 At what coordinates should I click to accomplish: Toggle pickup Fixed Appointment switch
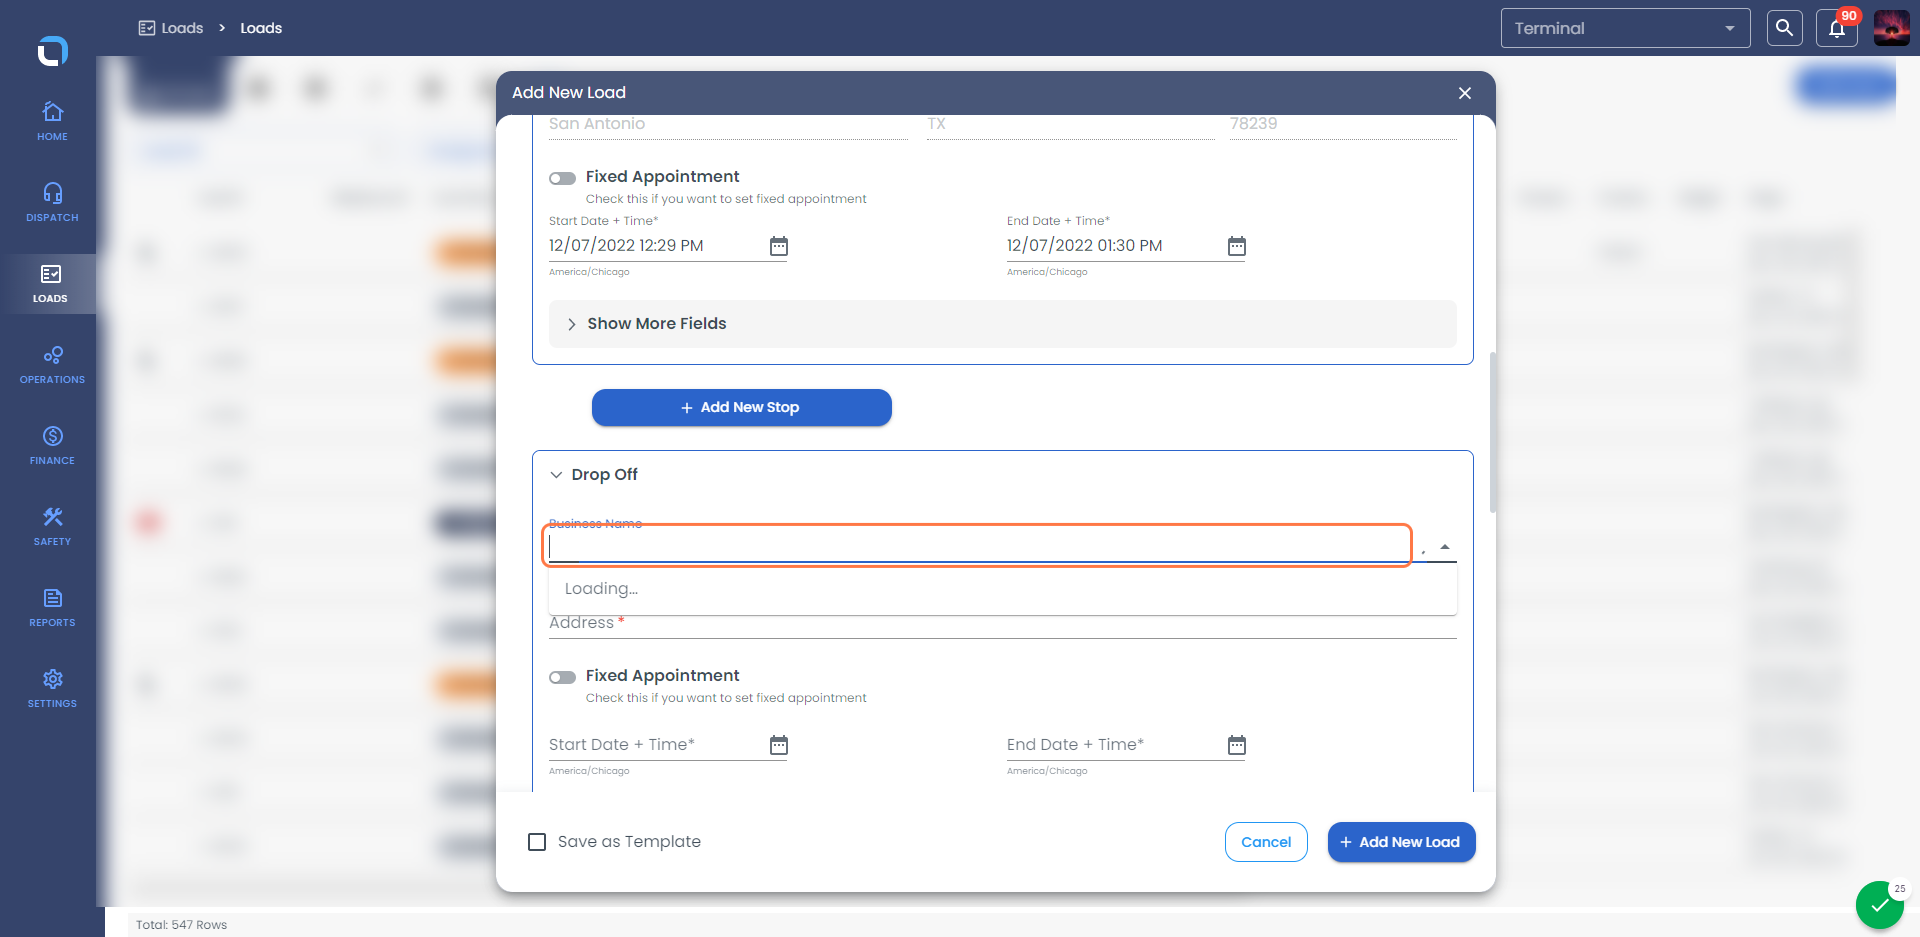pyautogui.click(x=562, y=178)
